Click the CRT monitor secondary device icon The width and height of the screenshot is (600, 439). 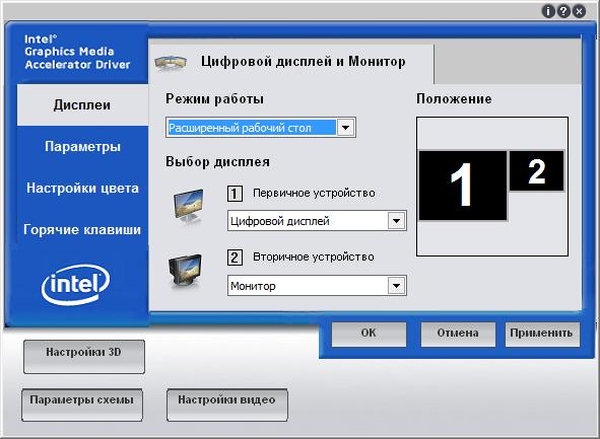tap(185, 270)
